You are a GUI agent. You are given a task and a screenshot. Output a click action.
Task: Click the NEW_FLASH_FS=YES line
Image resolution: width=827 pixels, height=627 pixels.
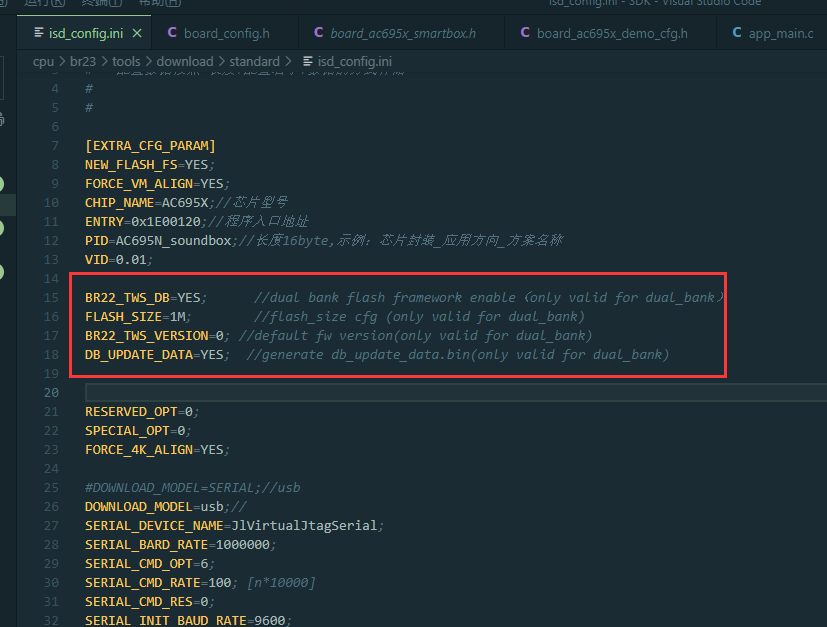[150, 165]
